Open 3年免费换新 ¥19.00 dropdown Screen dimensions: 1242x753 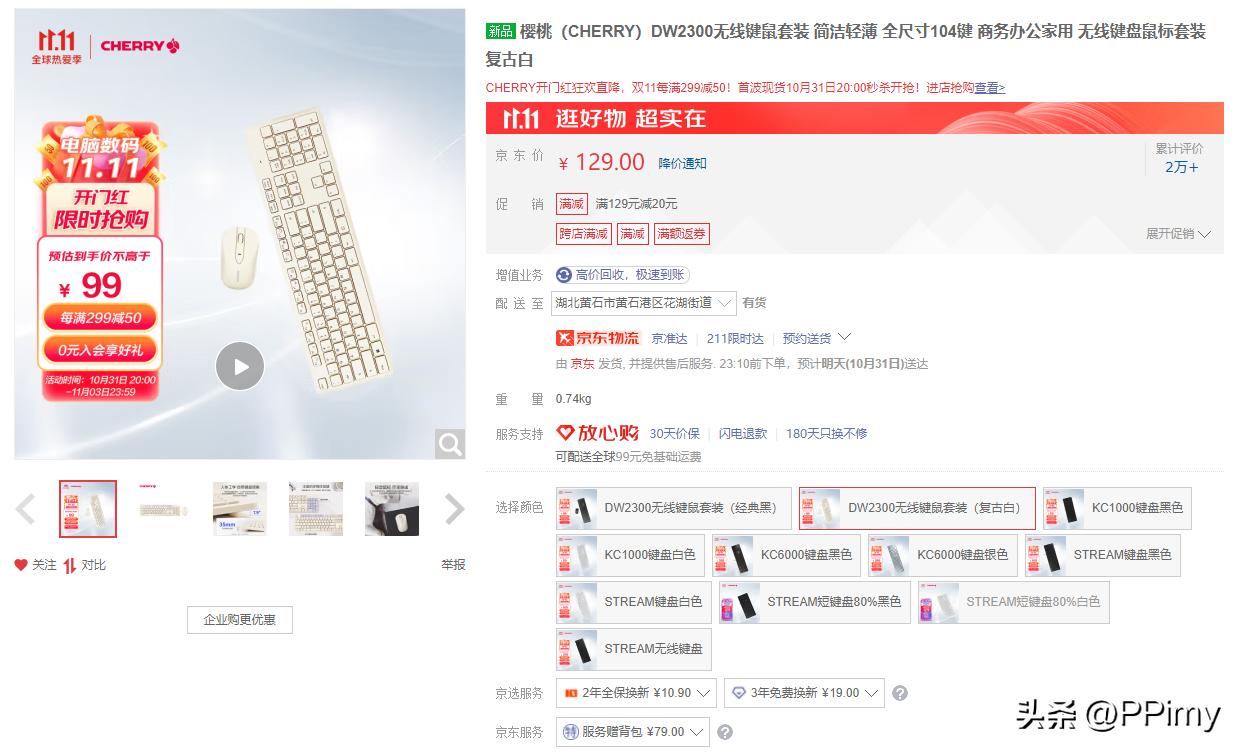pos(805,693)
